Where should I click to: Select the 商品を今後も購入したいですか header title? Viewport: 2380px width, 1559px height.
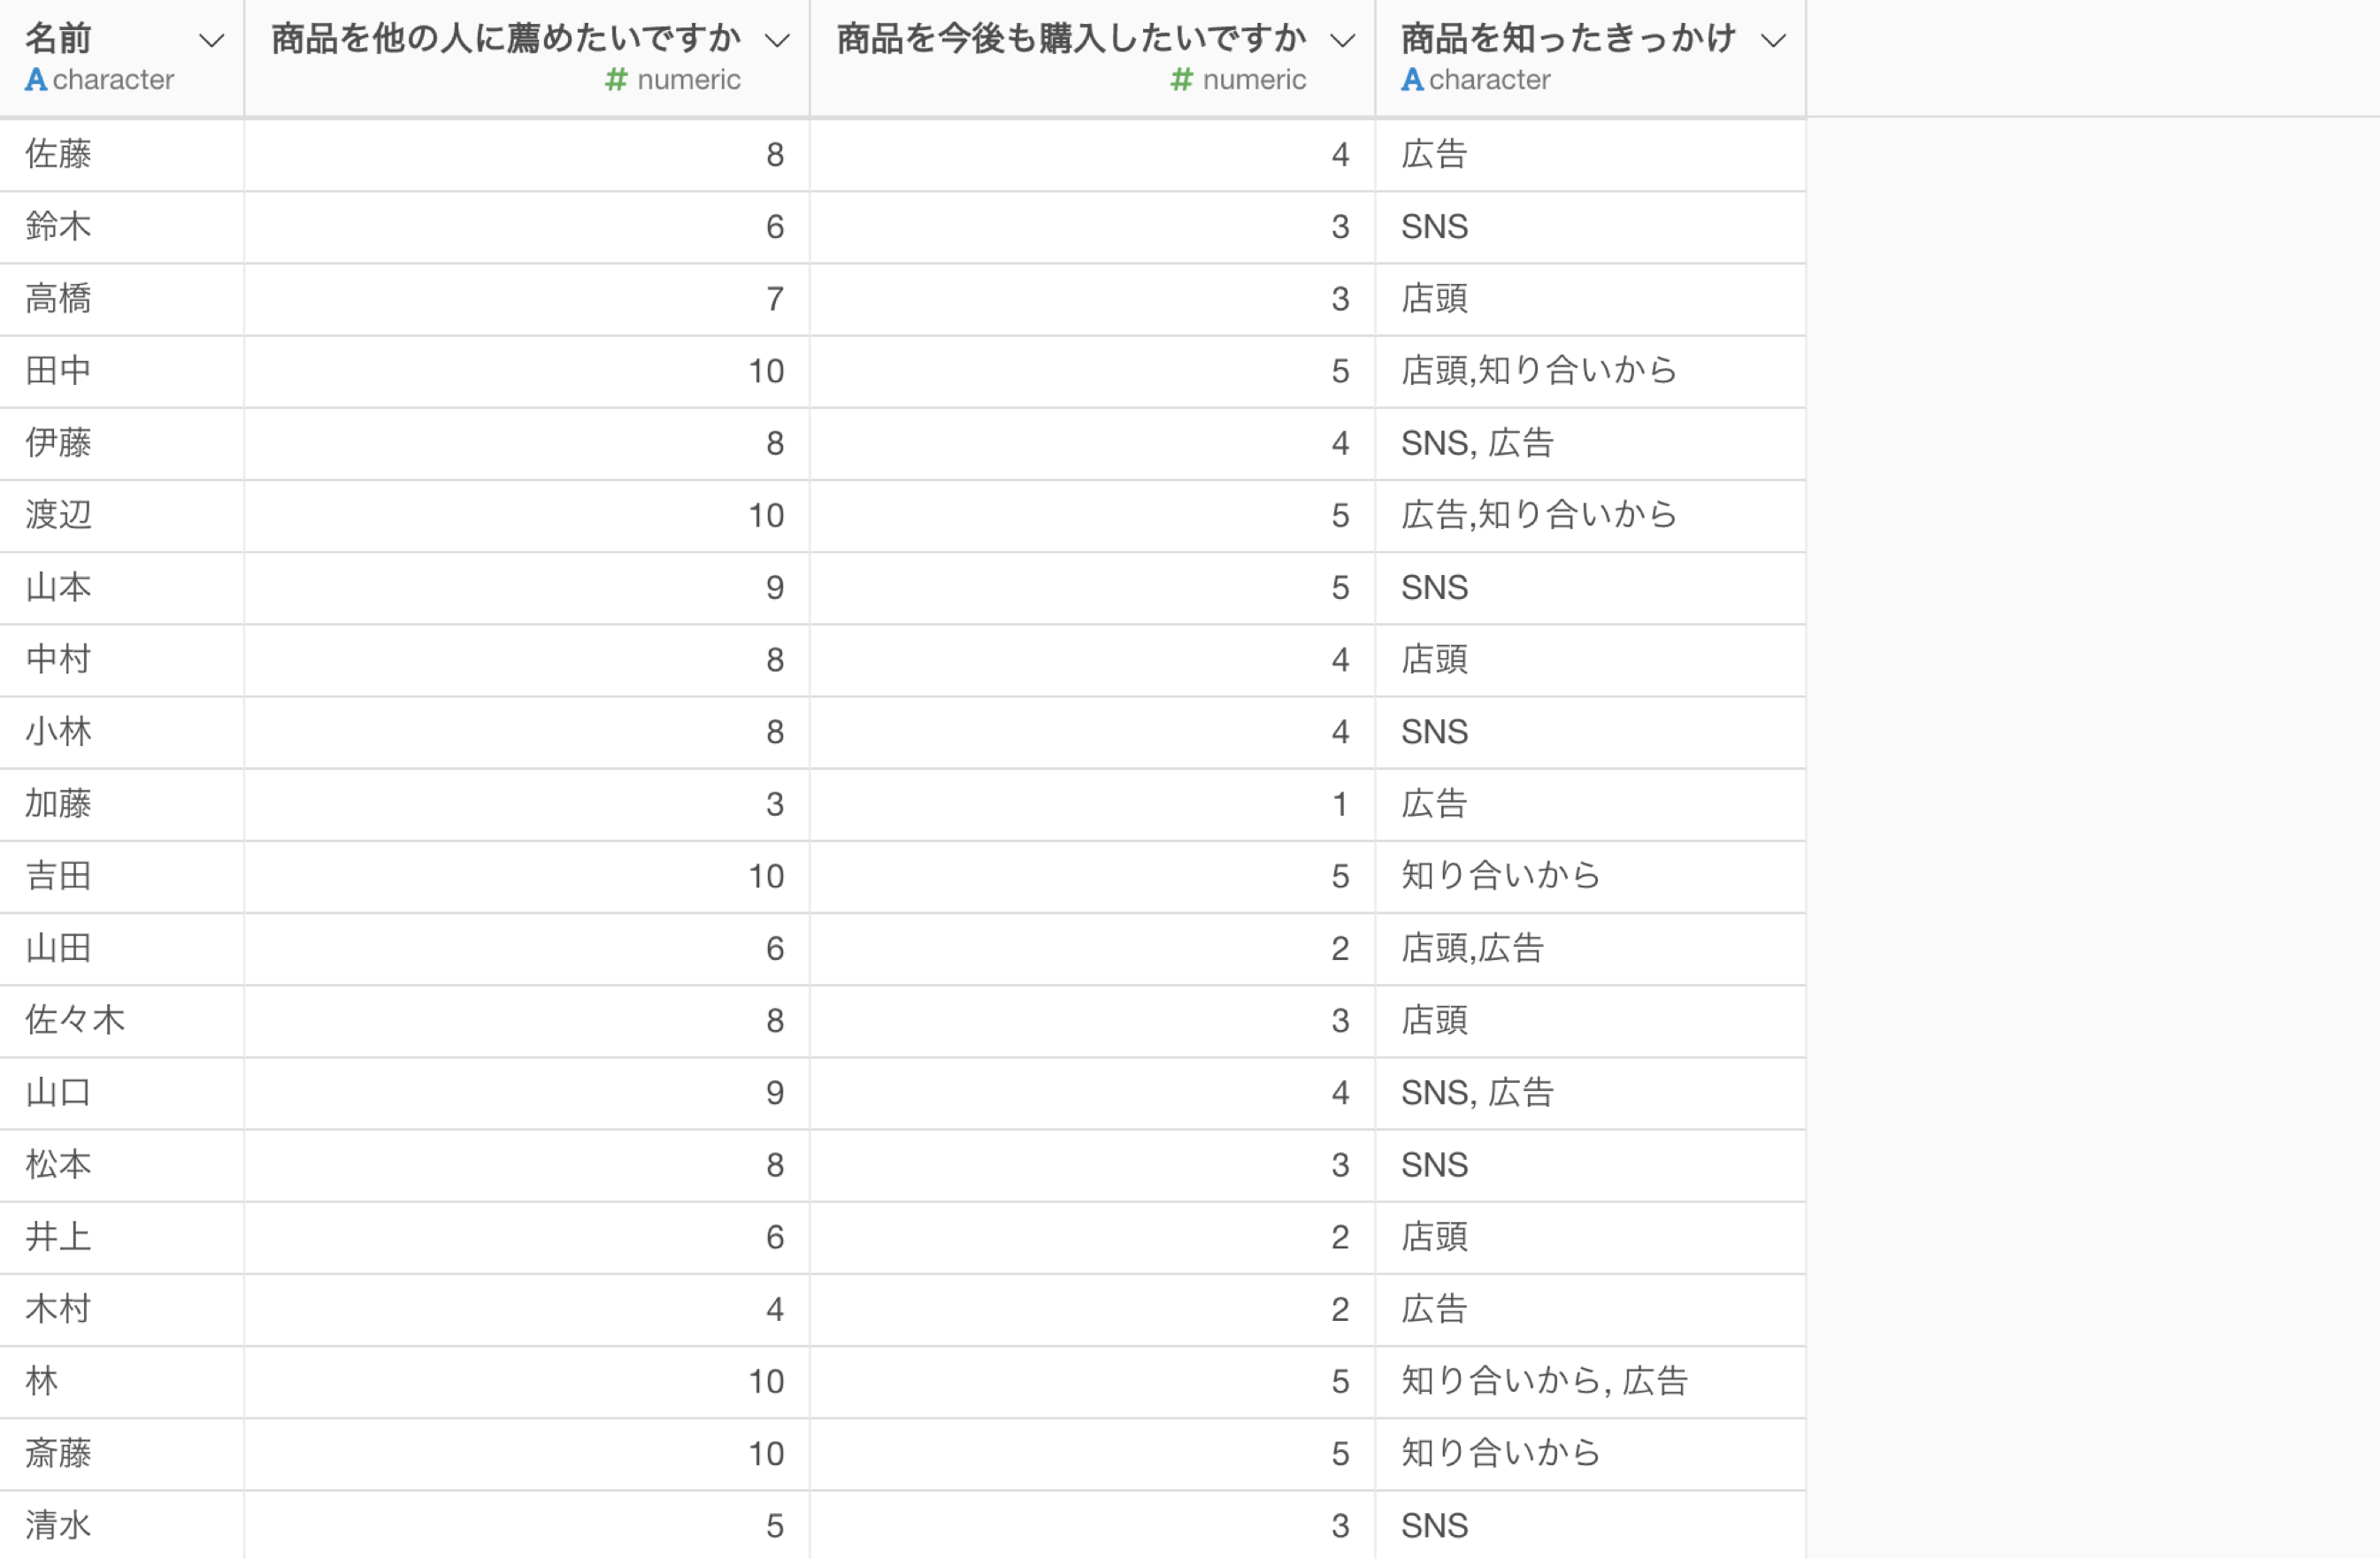(x=1071, y=38)
